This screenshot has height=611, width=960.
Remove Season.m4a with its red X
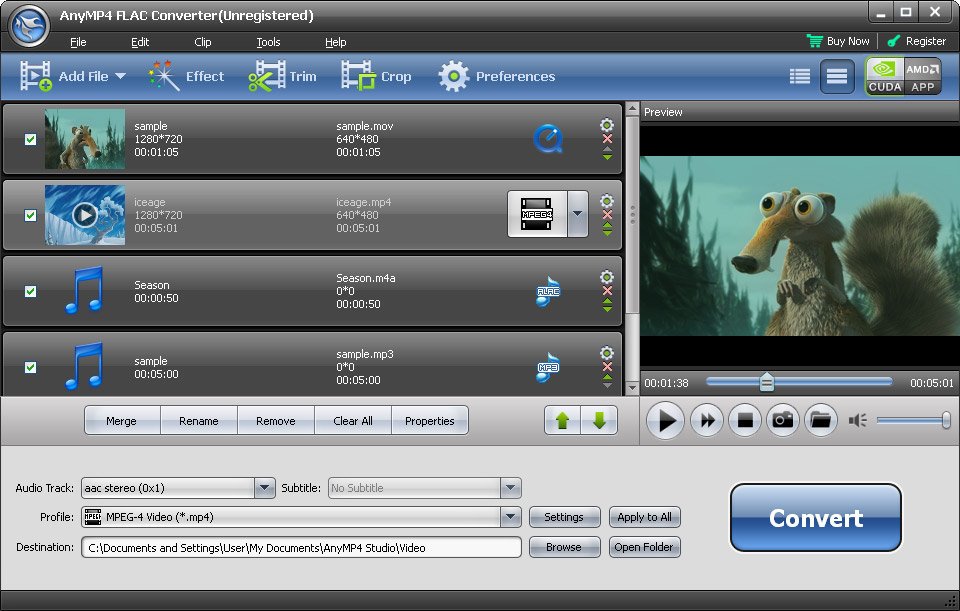[x=607, y=291]
